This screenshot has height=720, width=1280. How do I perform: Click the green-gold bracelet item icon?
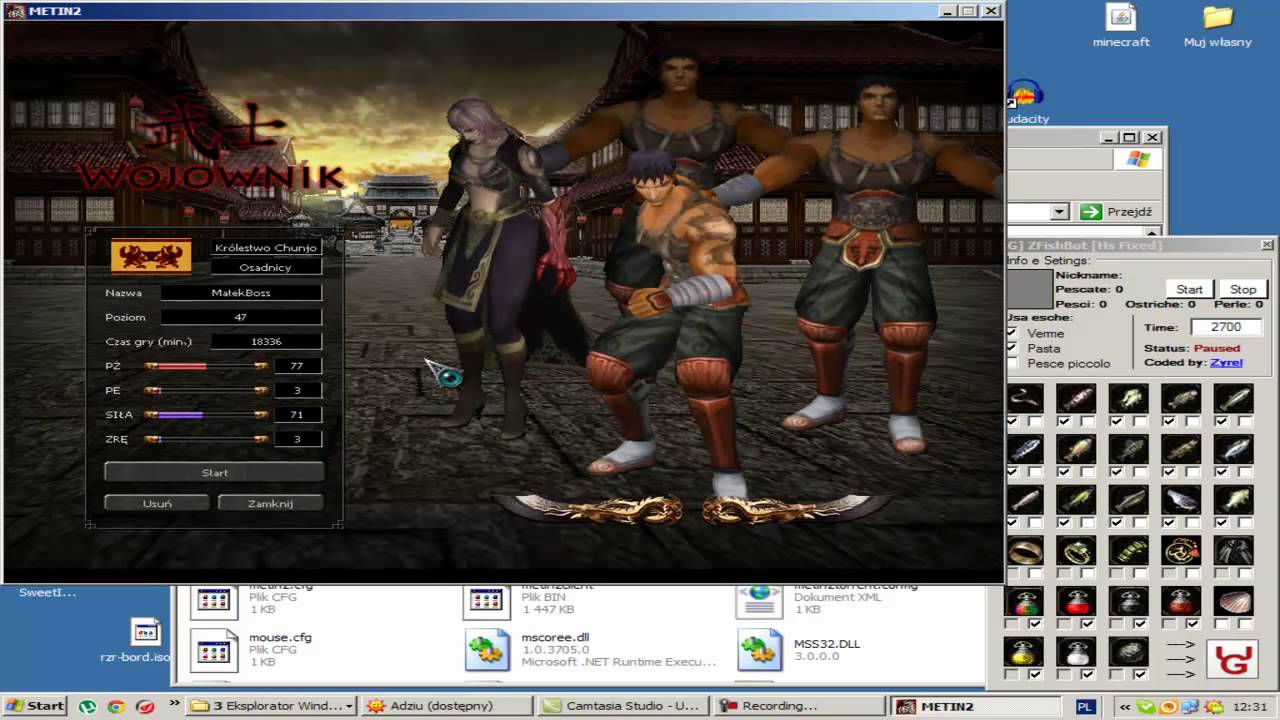click(x=1129, y=550)
